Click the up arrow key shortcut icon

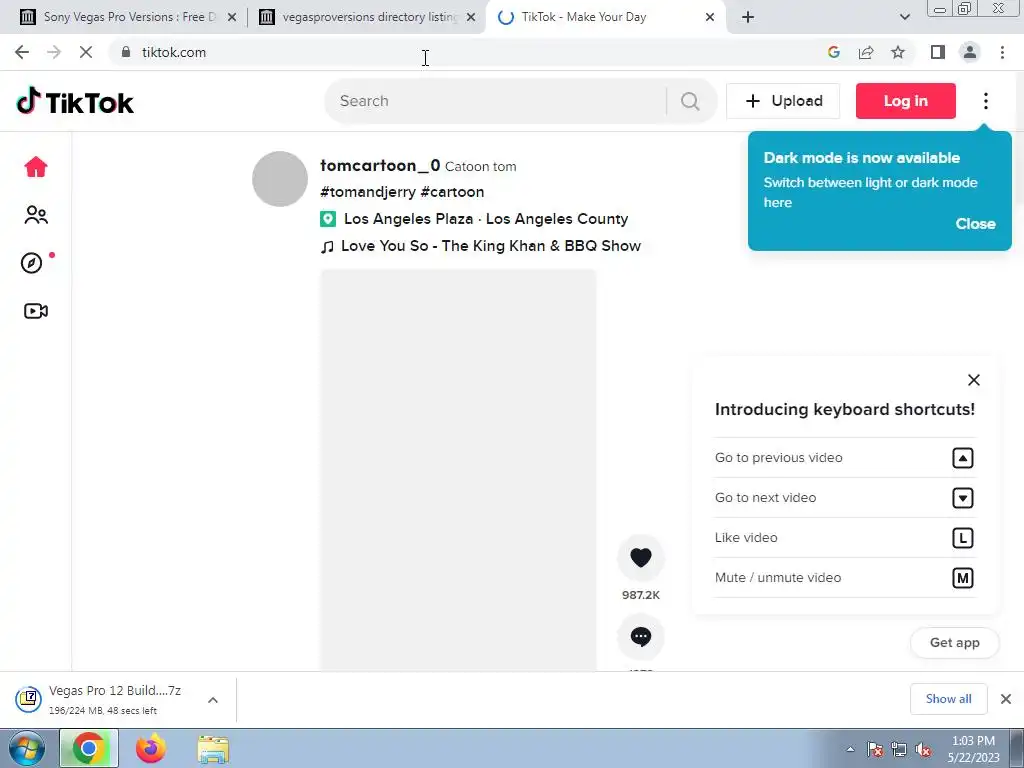click(963, 458)
